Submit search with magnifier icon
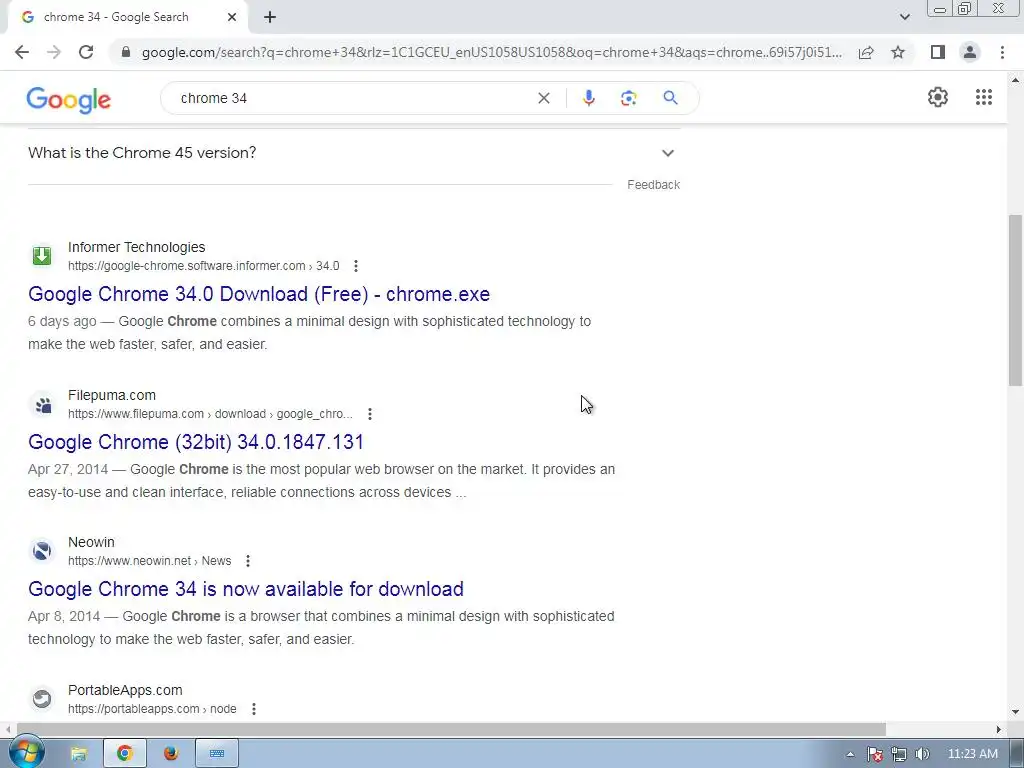This screenshot has height=768, width=1024. click(670, 98)
